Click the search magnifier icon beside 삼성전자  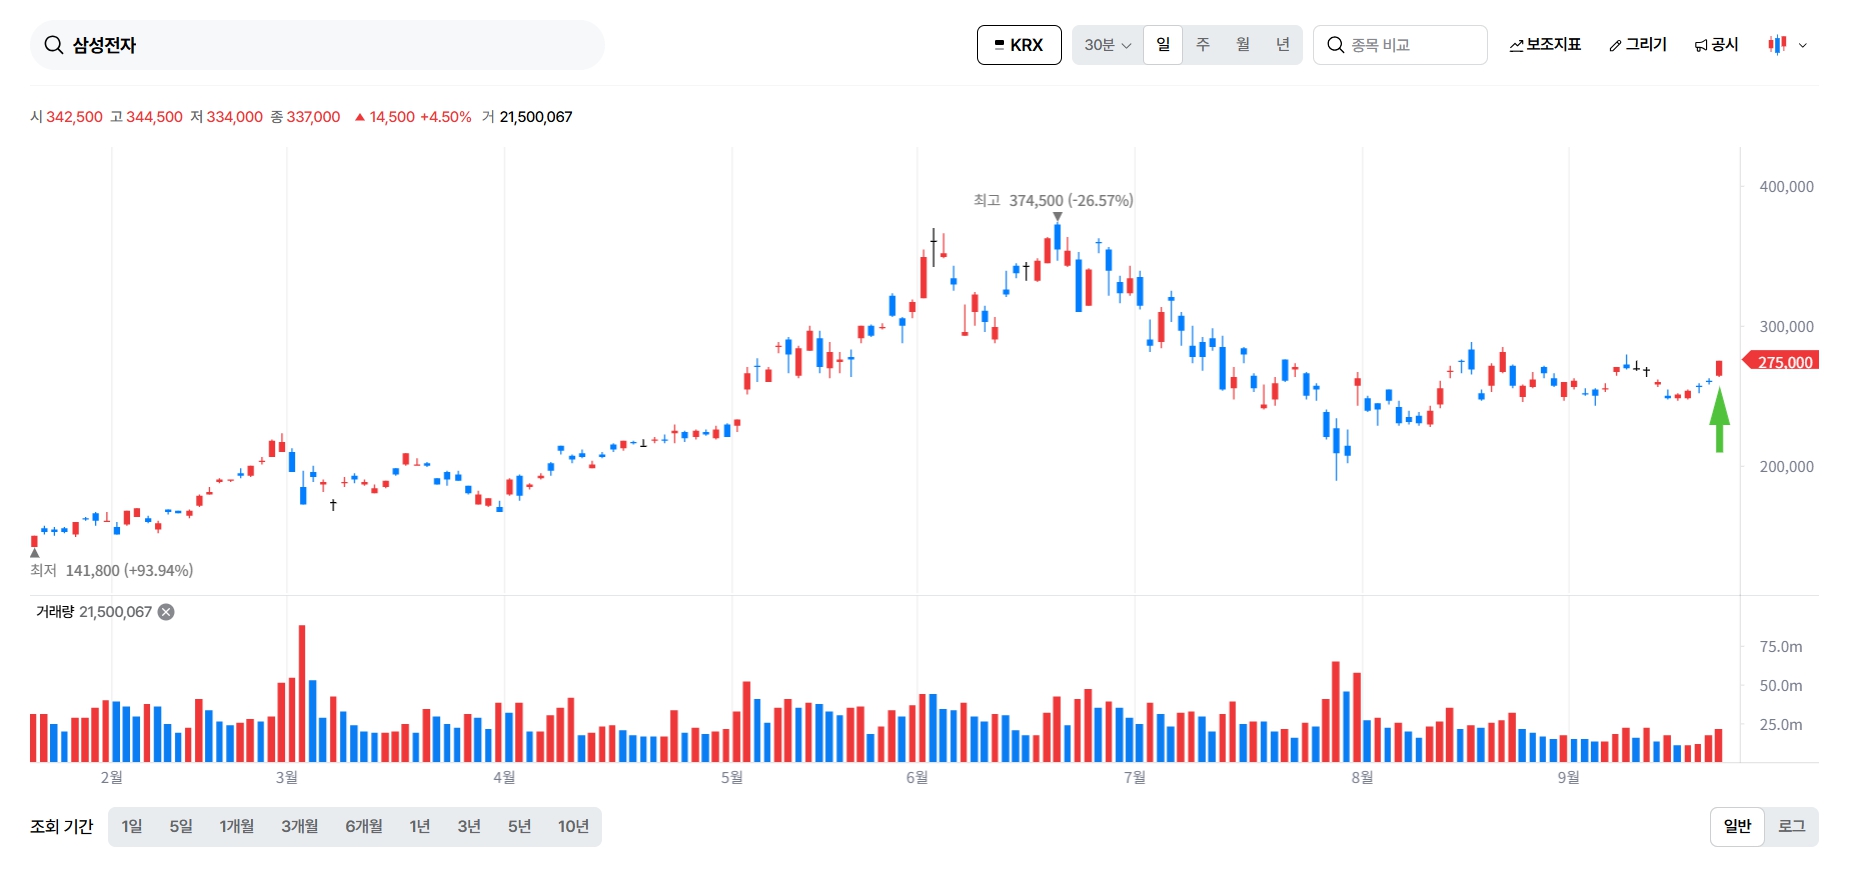pos(54,45)
